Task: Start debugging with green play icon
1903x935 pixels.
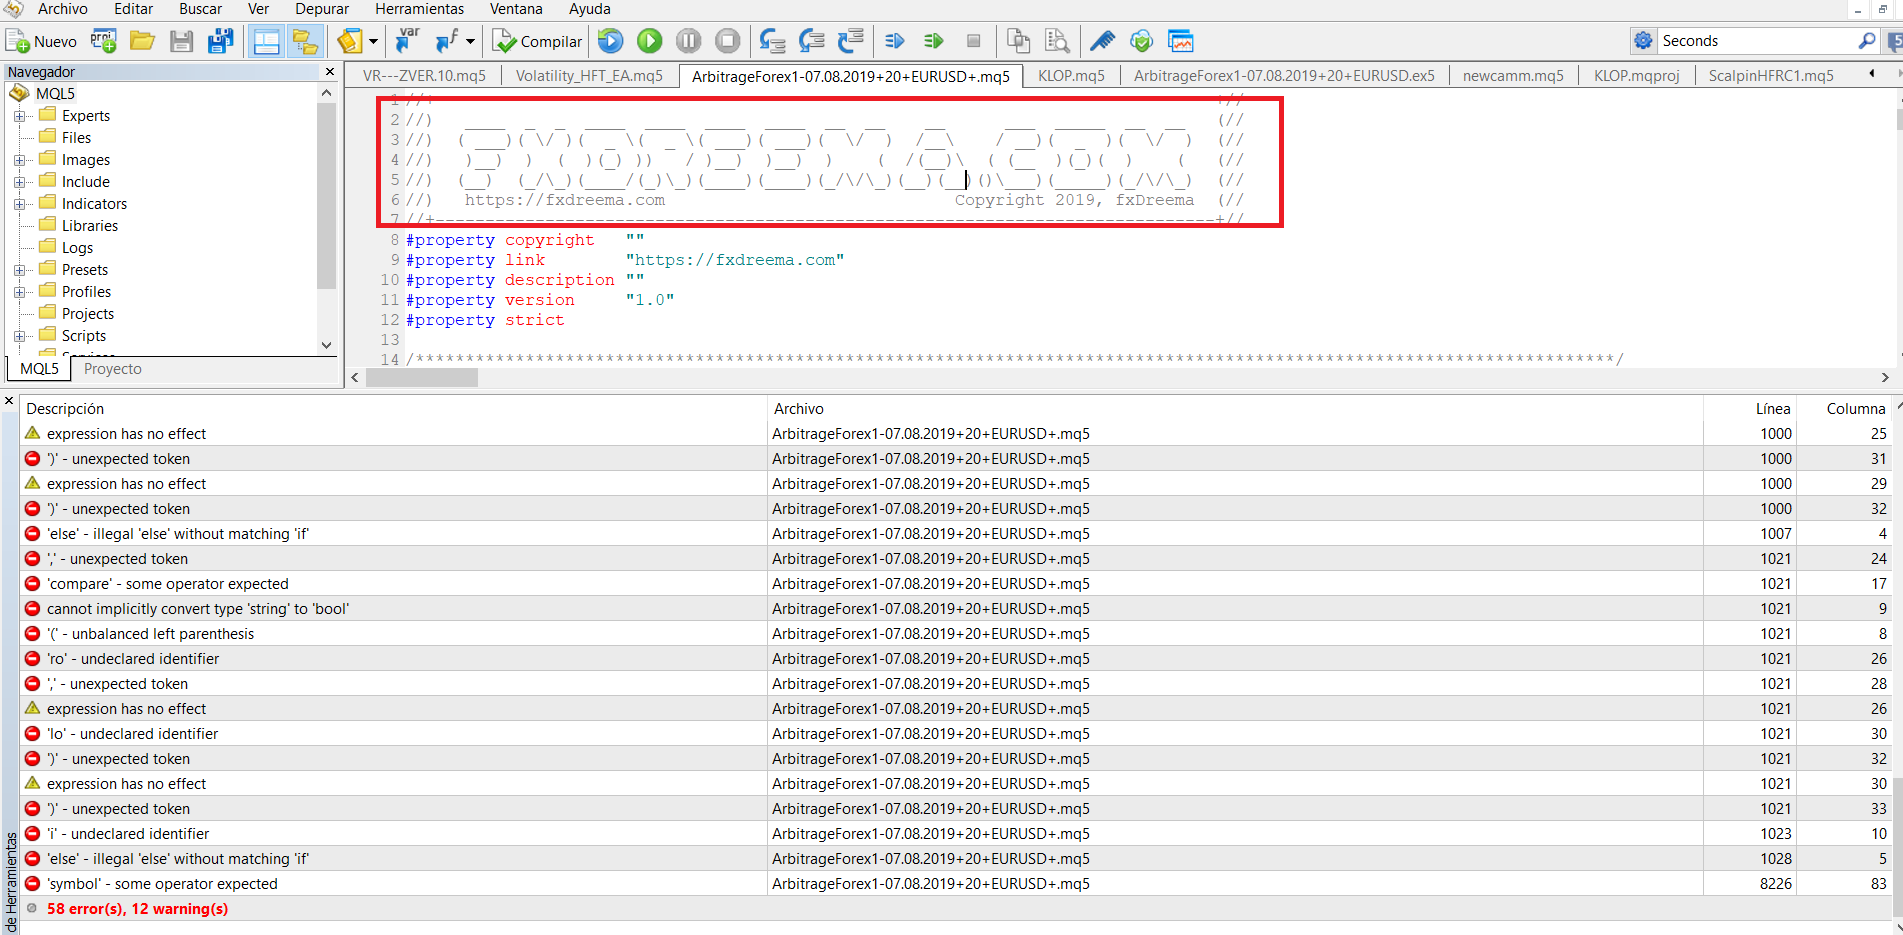Action: coord(650,41)
